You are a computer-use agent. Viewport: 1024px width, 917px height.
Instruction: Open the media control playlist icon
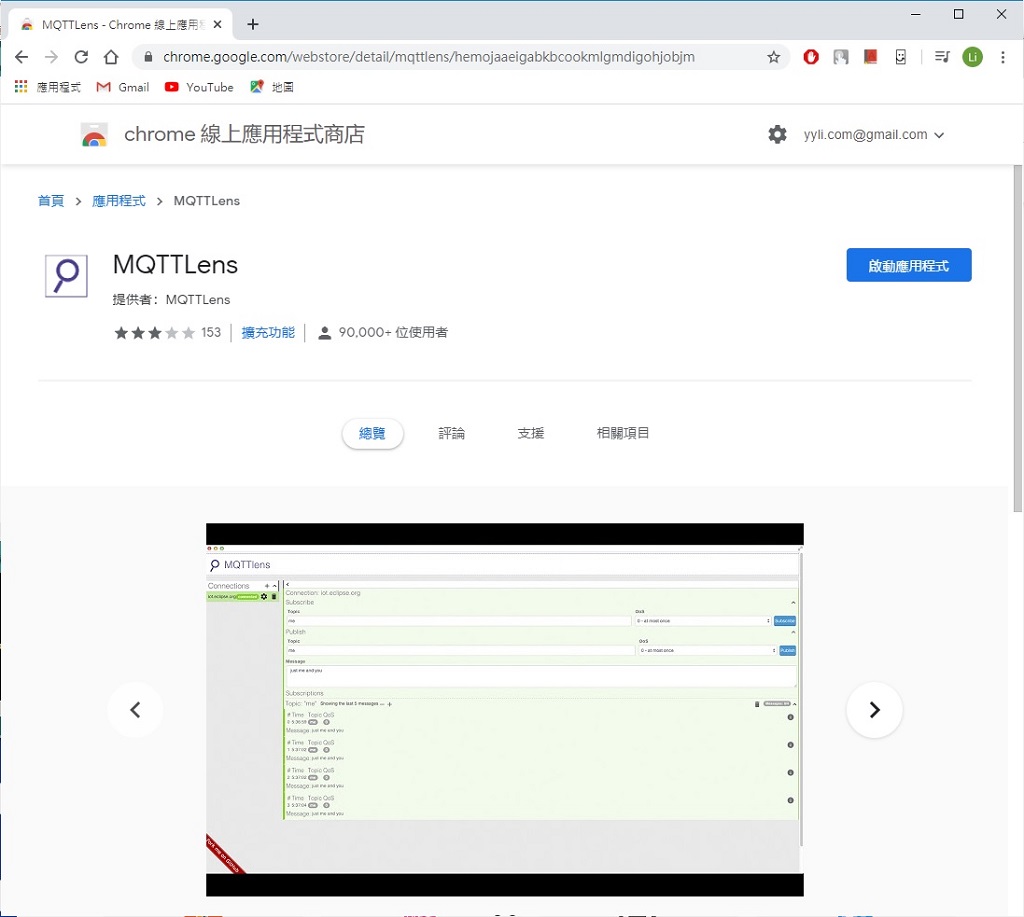click(x=942, y=57)
